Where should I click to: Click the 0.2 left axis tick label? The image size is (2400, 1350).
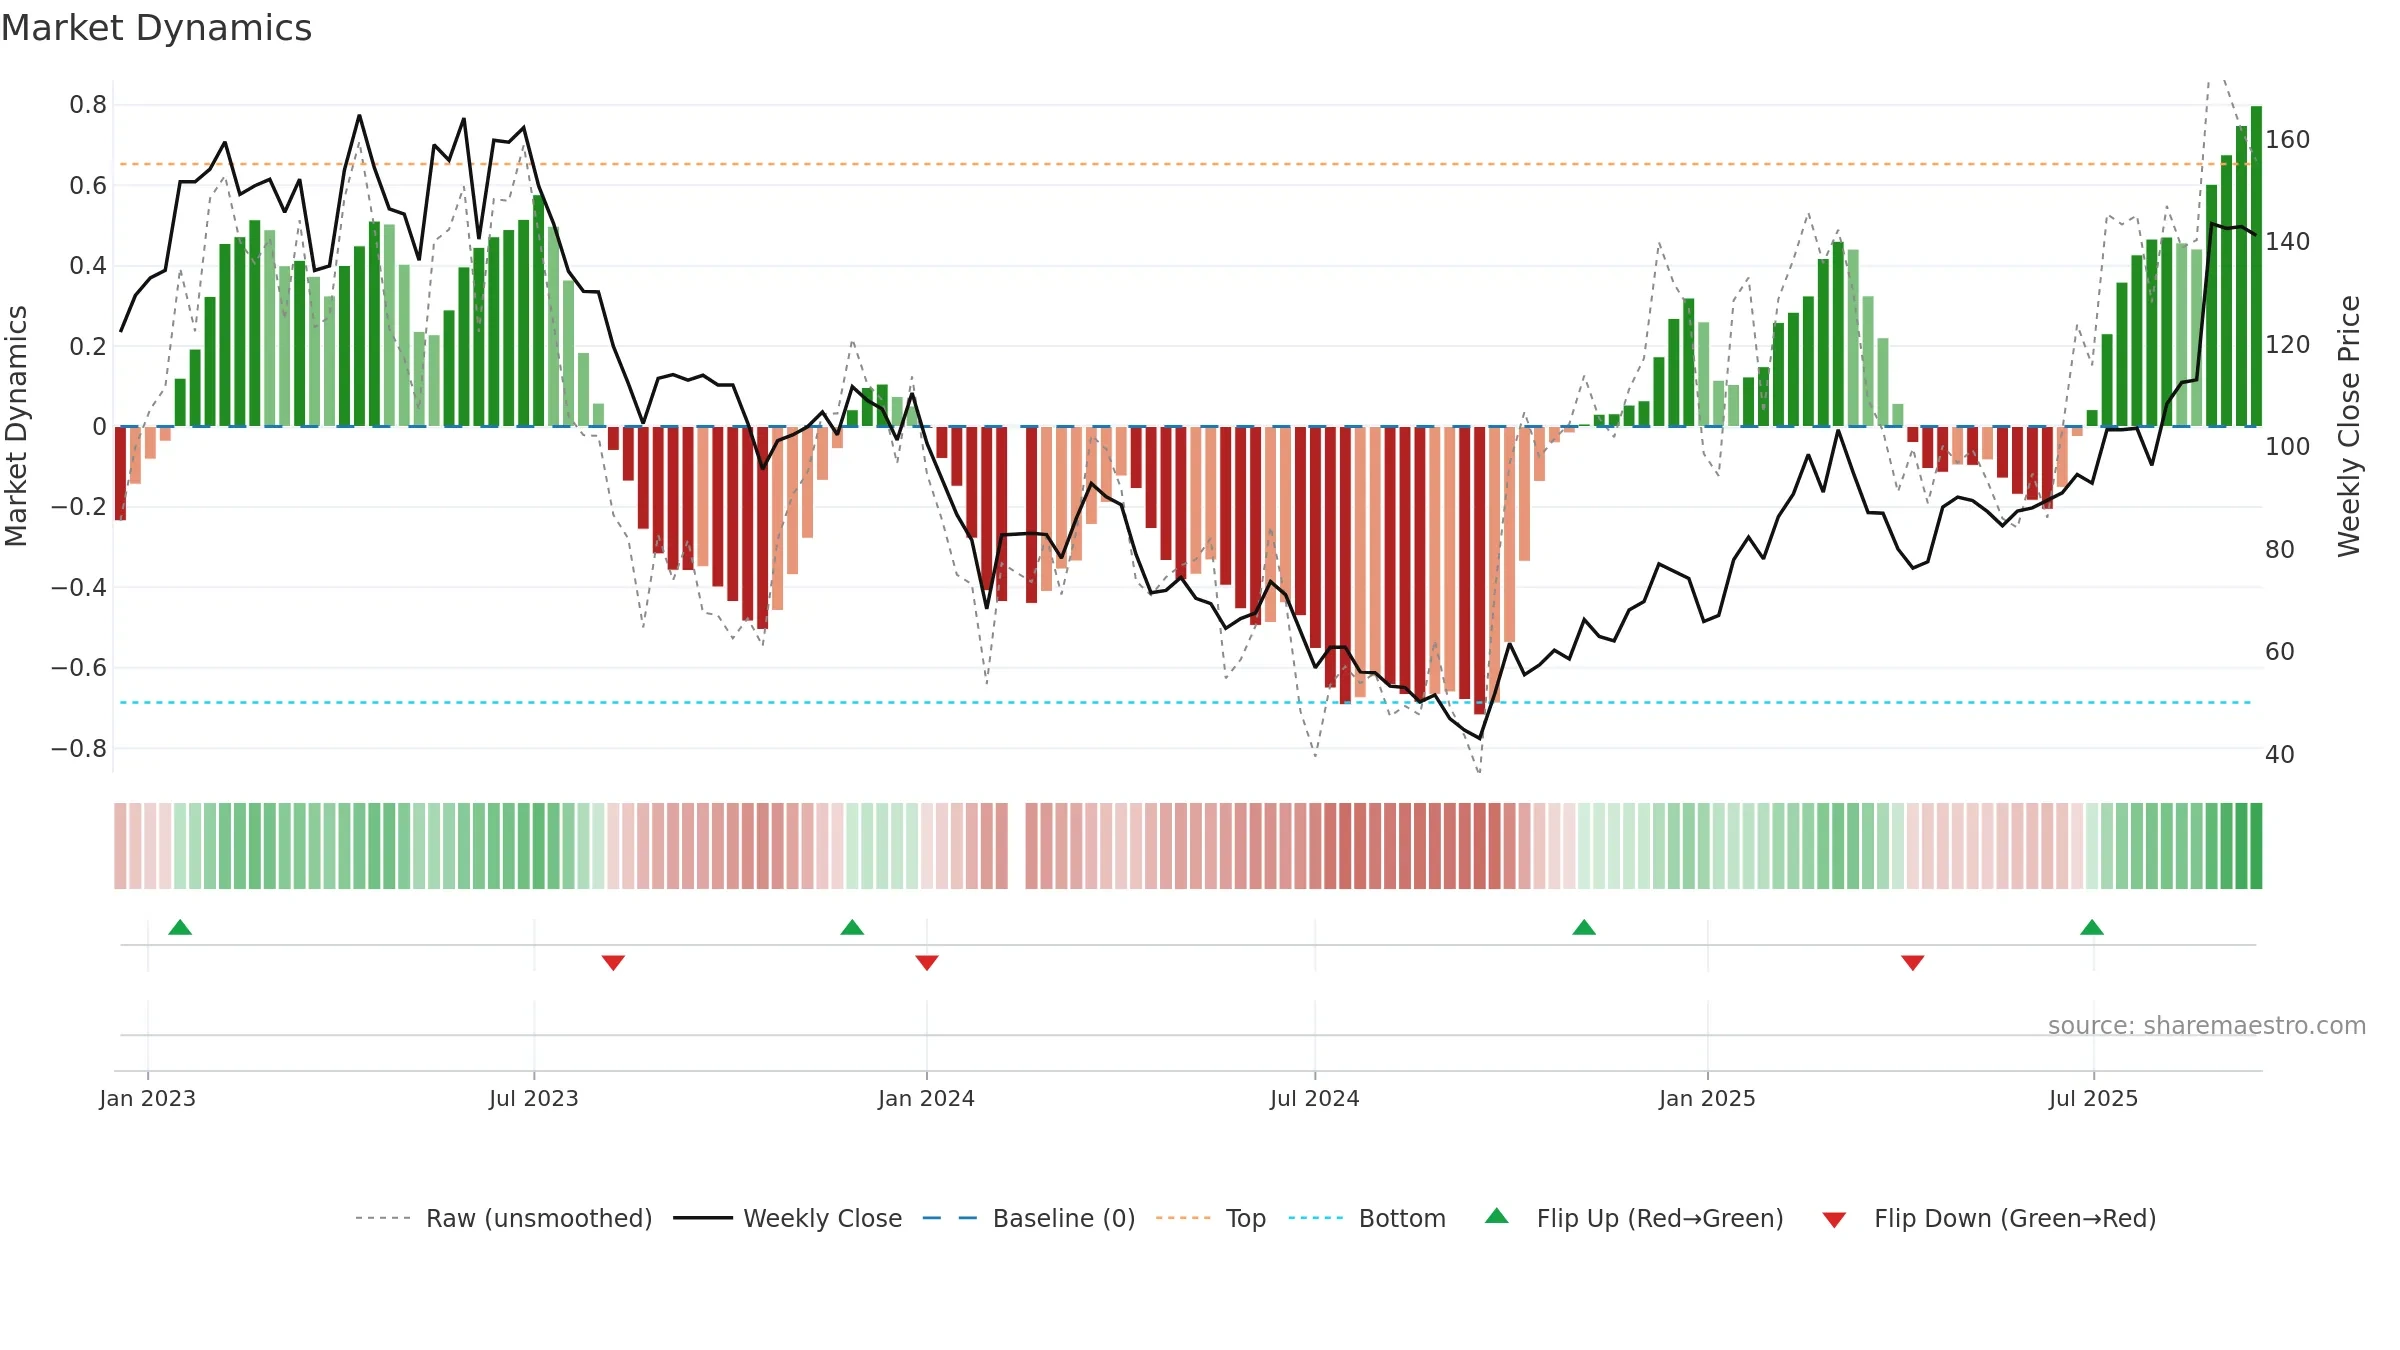(x=88, y=346)
